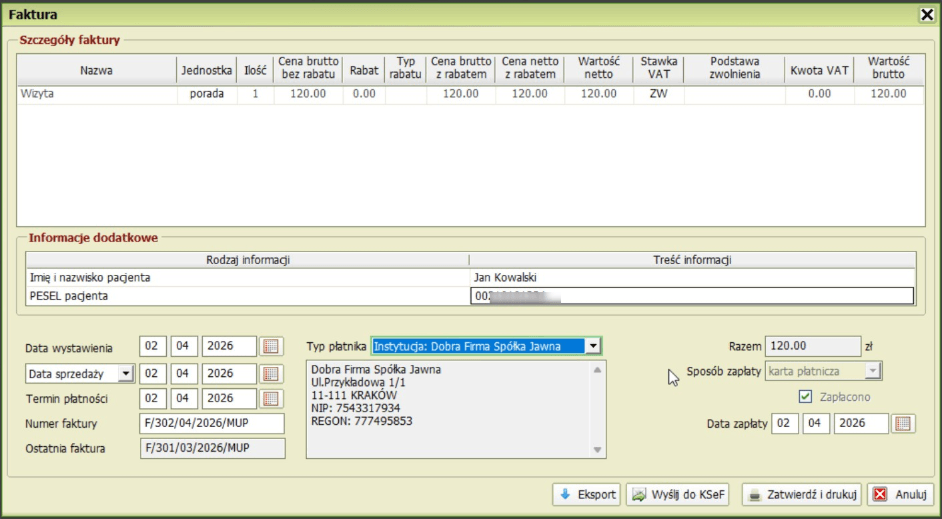Open calendar for Data zapłaty

click(903, 423)
